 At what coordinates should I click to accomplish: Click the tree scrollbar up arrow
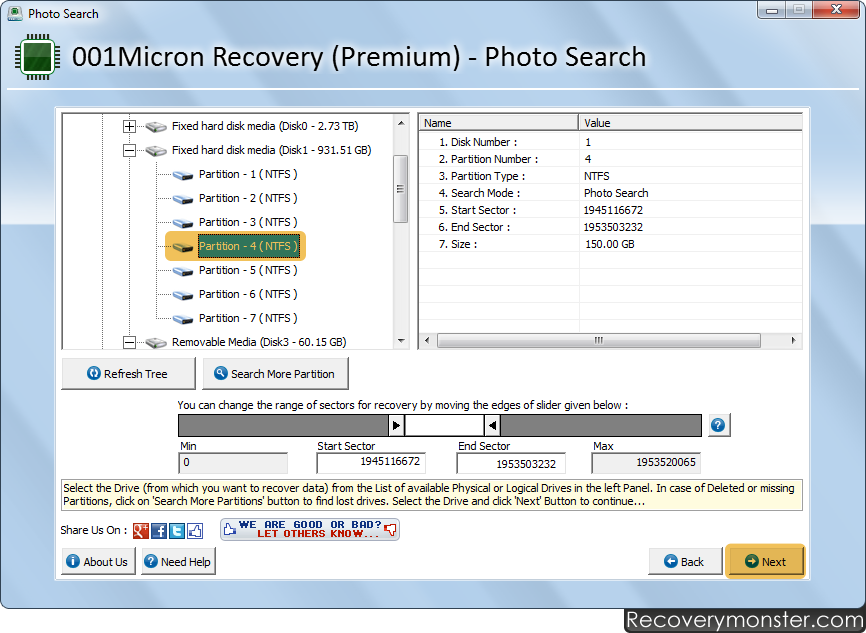[x=401, y=123]
